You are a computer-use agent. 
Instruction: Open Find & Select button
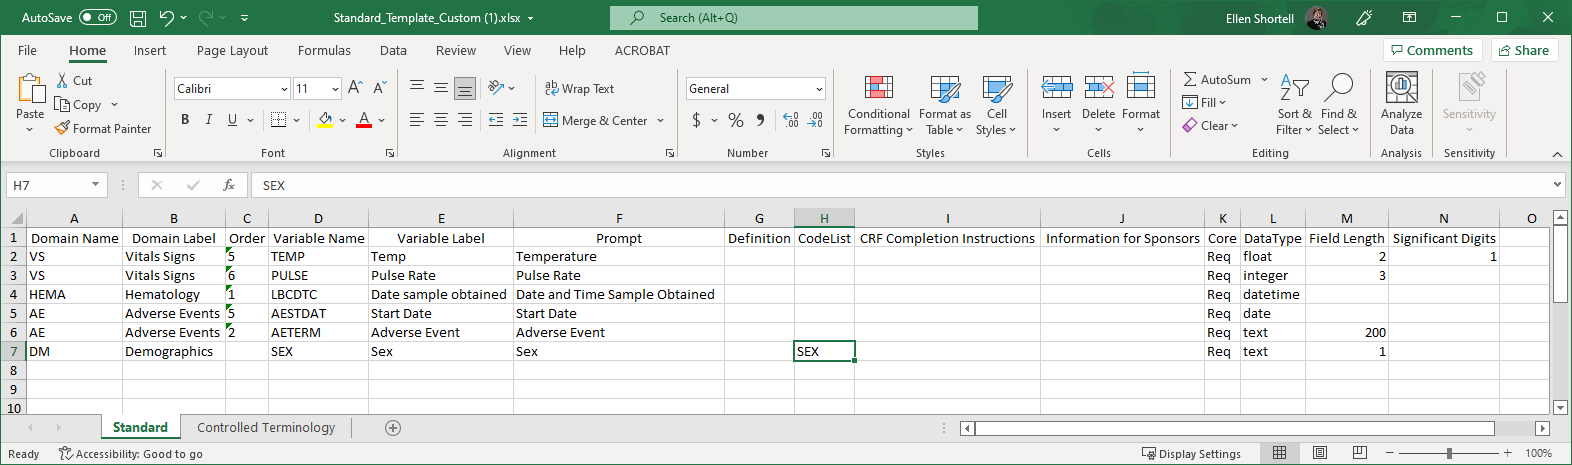click(x=1339, y=105)
